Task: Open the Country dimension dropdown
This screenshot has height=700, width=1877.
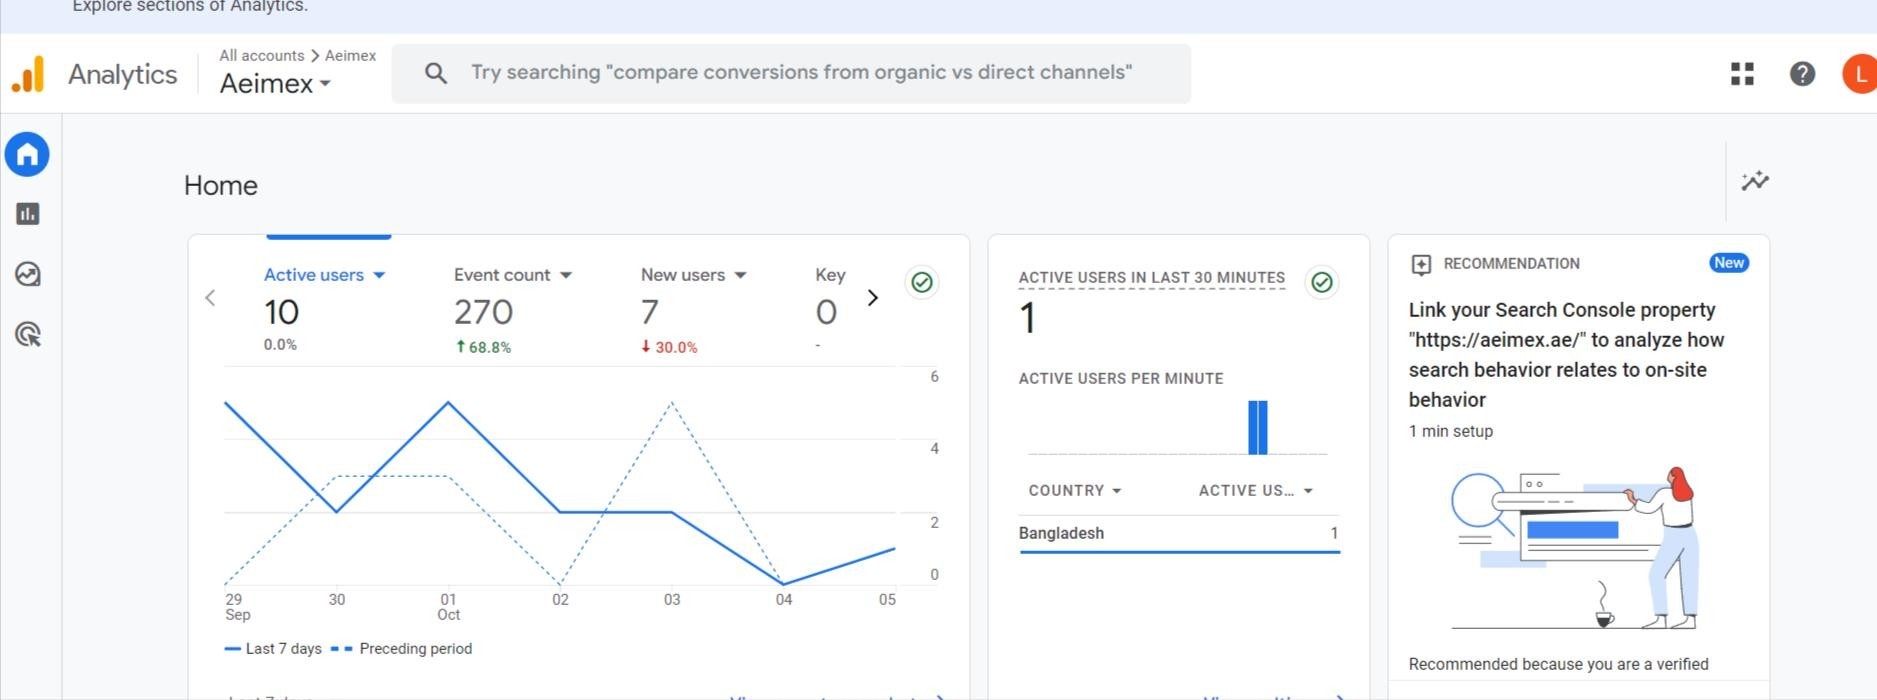Action: 1075,491
